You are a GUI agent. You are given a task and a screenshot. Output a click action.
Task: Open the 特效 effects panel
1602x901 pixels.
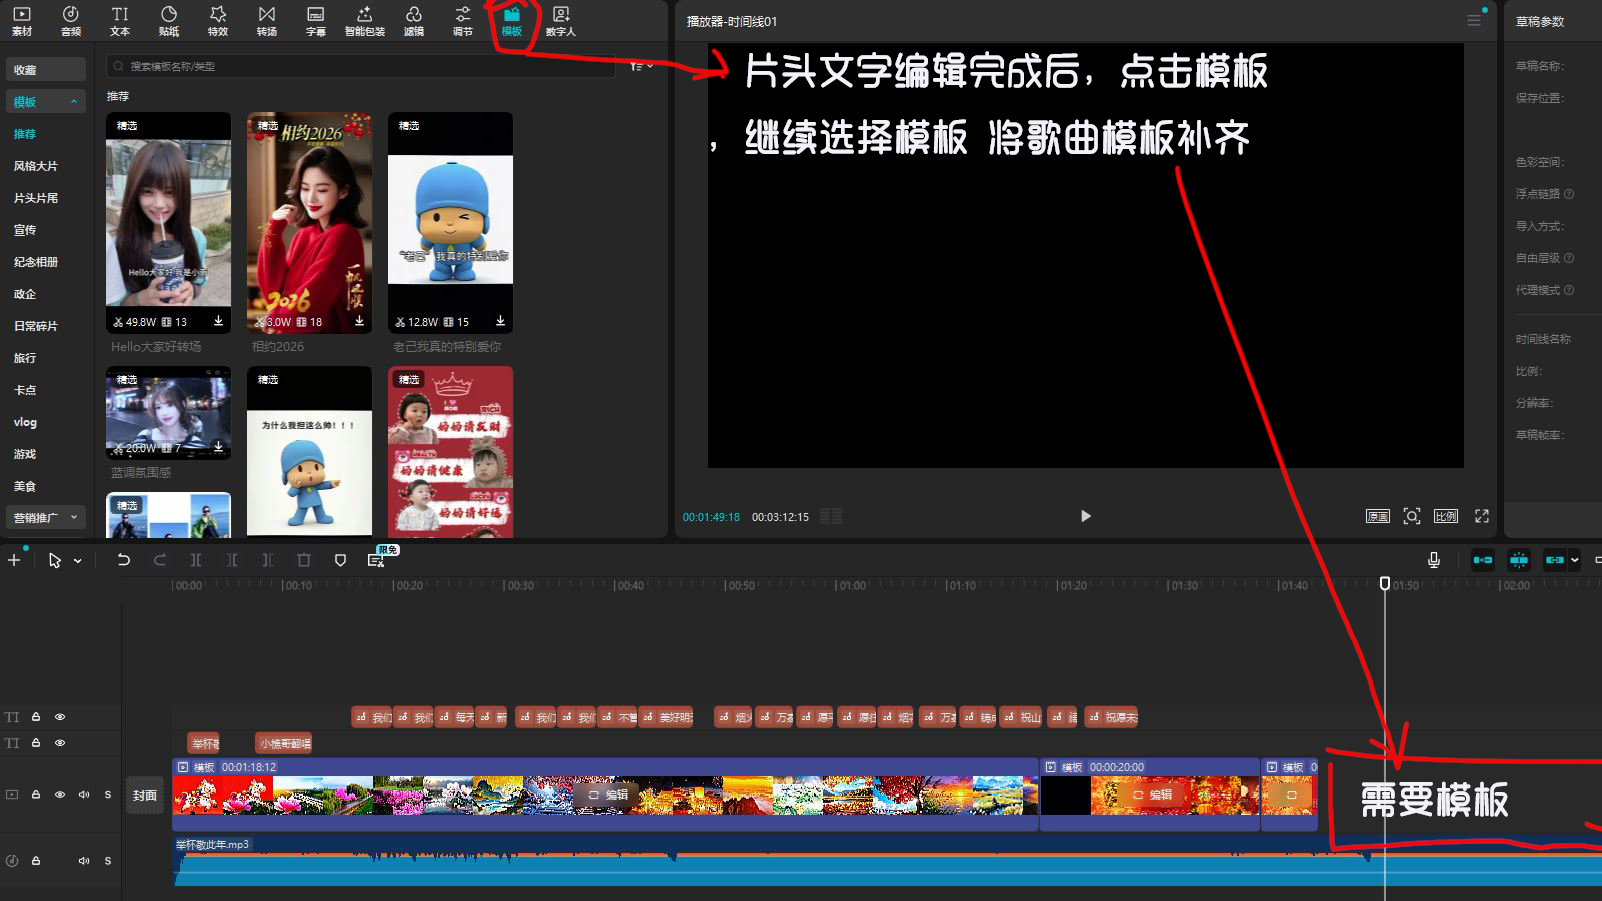point(217,20)
